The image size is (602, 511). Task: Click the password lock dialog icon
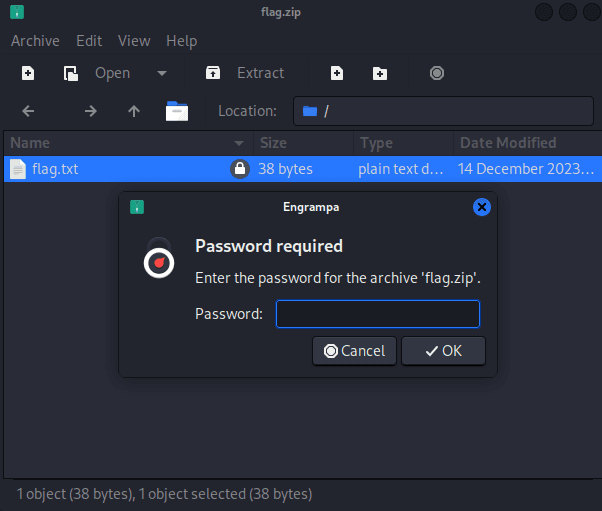(x=159, y=258)
